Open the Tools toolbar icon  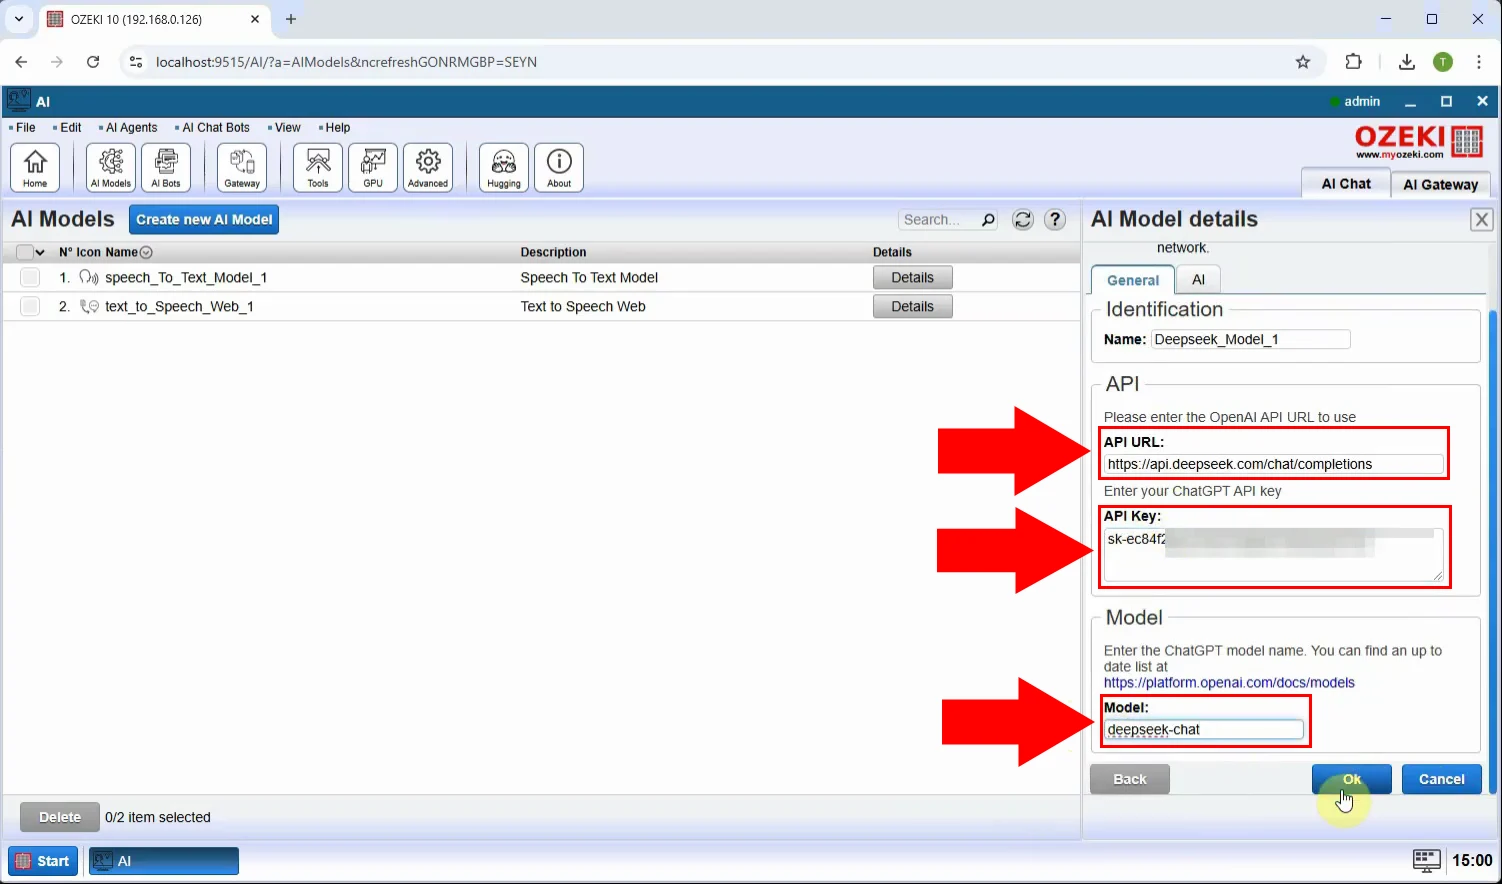(x=318, y=167)
